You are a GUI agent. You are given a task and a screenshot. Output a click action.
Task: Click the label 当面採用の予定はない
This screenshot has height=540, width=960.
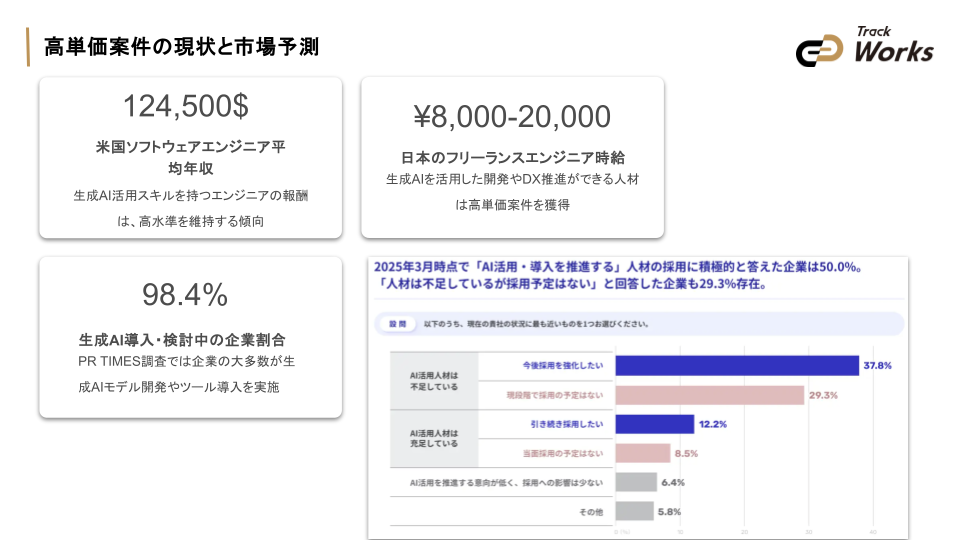pyautogui.click(x=563, y=454)
